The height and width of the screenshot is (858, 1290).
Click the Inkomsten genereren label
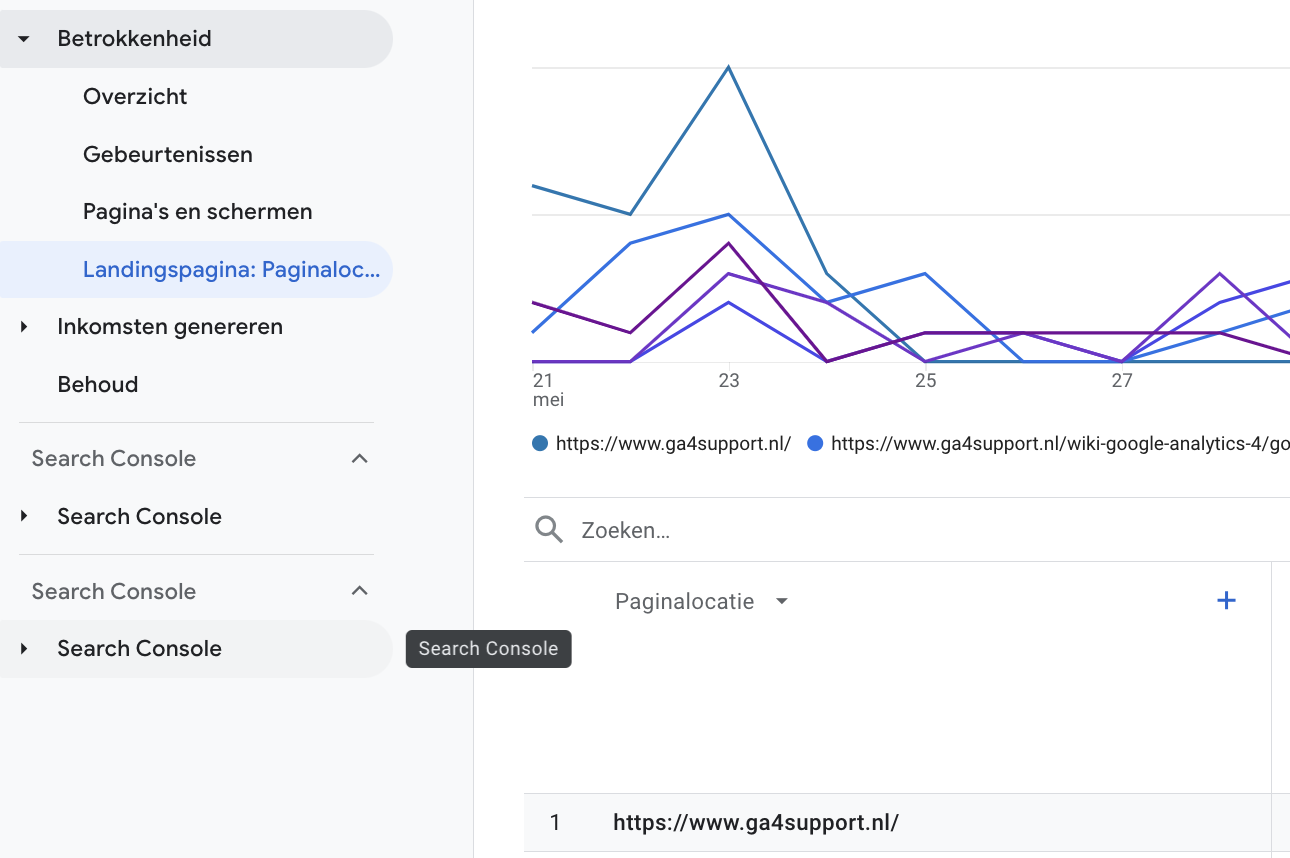pos(170,327)
